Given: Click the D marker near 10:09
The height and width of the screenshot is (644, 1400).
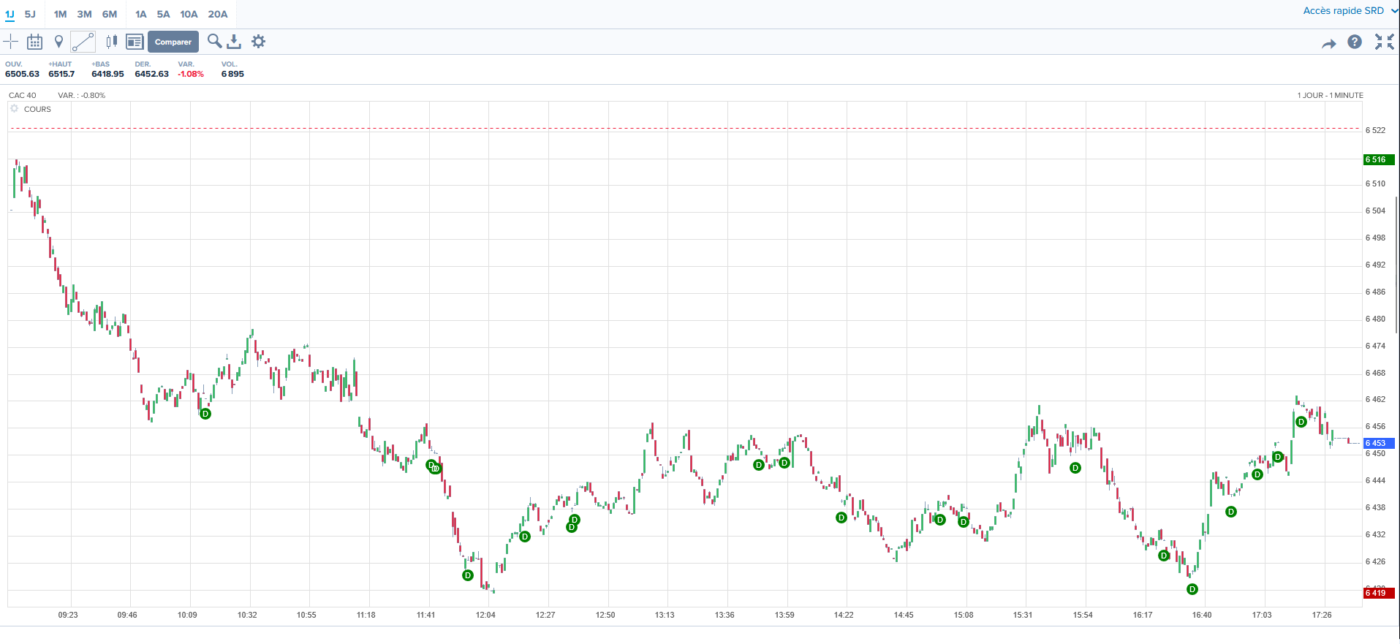Looking at the screenshot, I should click(205, 413).
